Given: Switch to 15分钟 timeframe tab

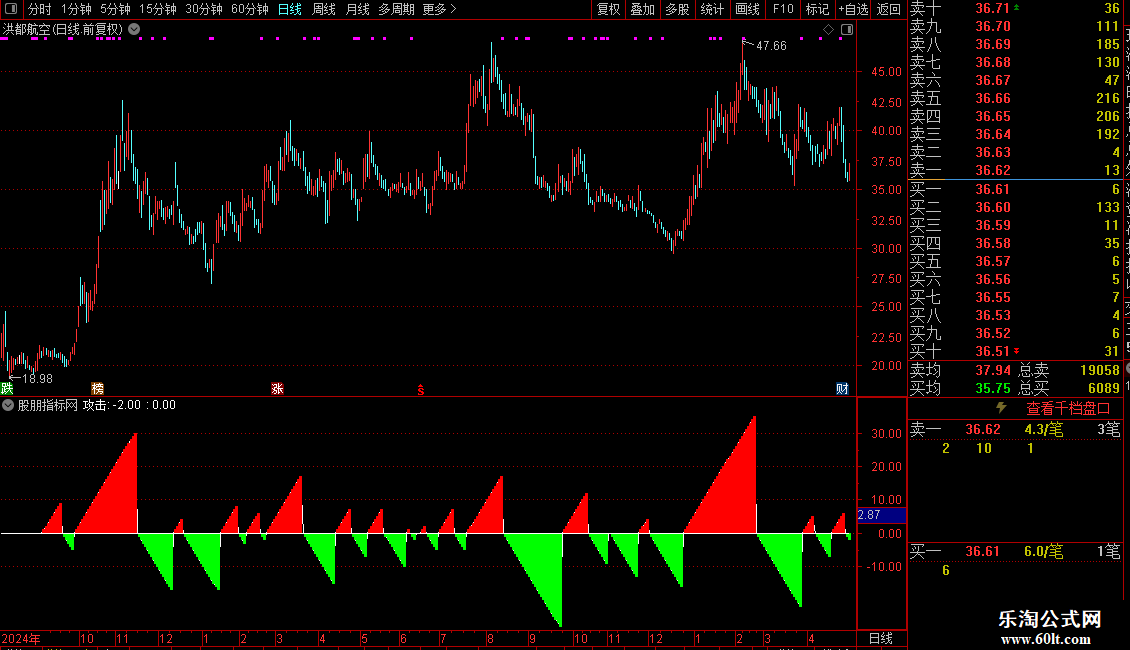Looking at the screenshot, I should pyautogui.click(x=158, y=9).
